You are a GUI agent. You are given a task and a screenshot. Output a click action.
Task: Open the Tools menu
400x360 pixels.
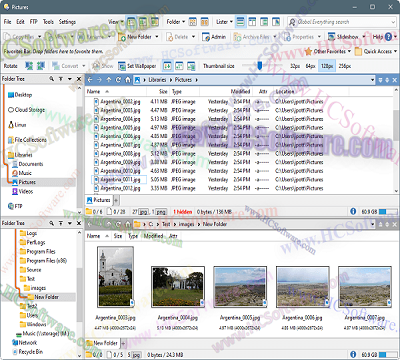point(48,22)
